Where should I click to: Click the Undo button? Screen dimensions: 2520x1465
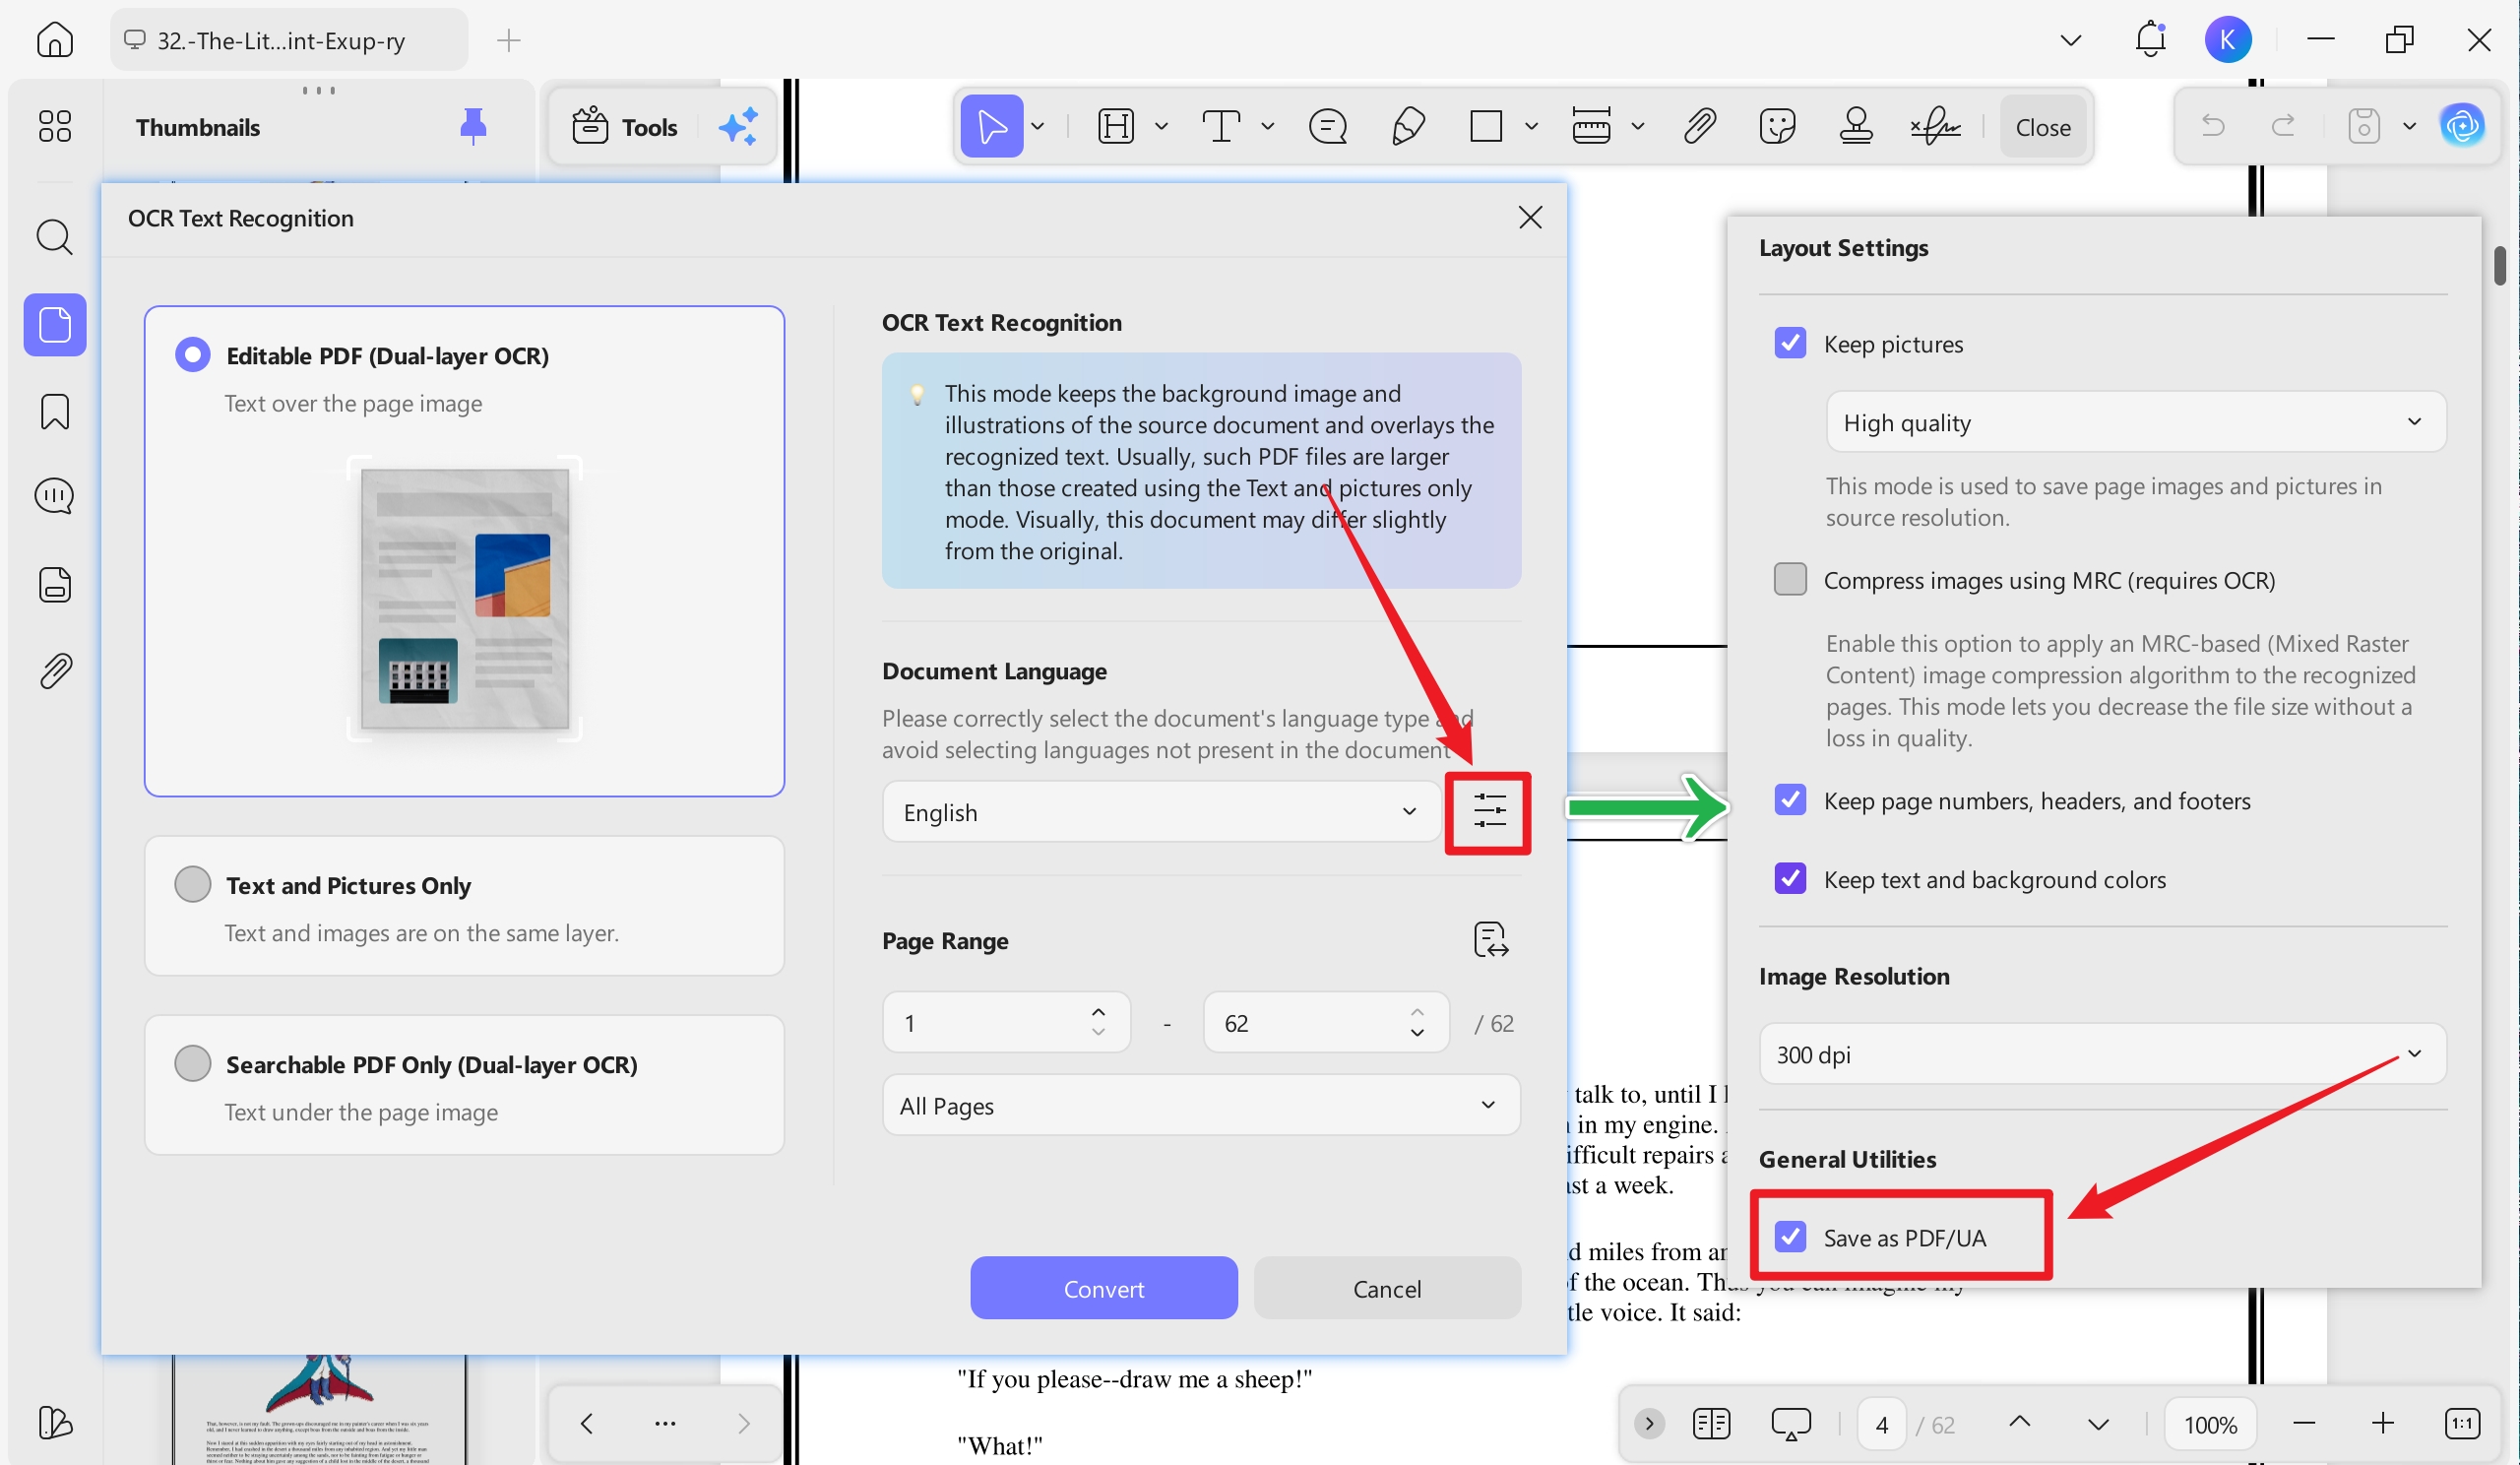pos(2213,127)
